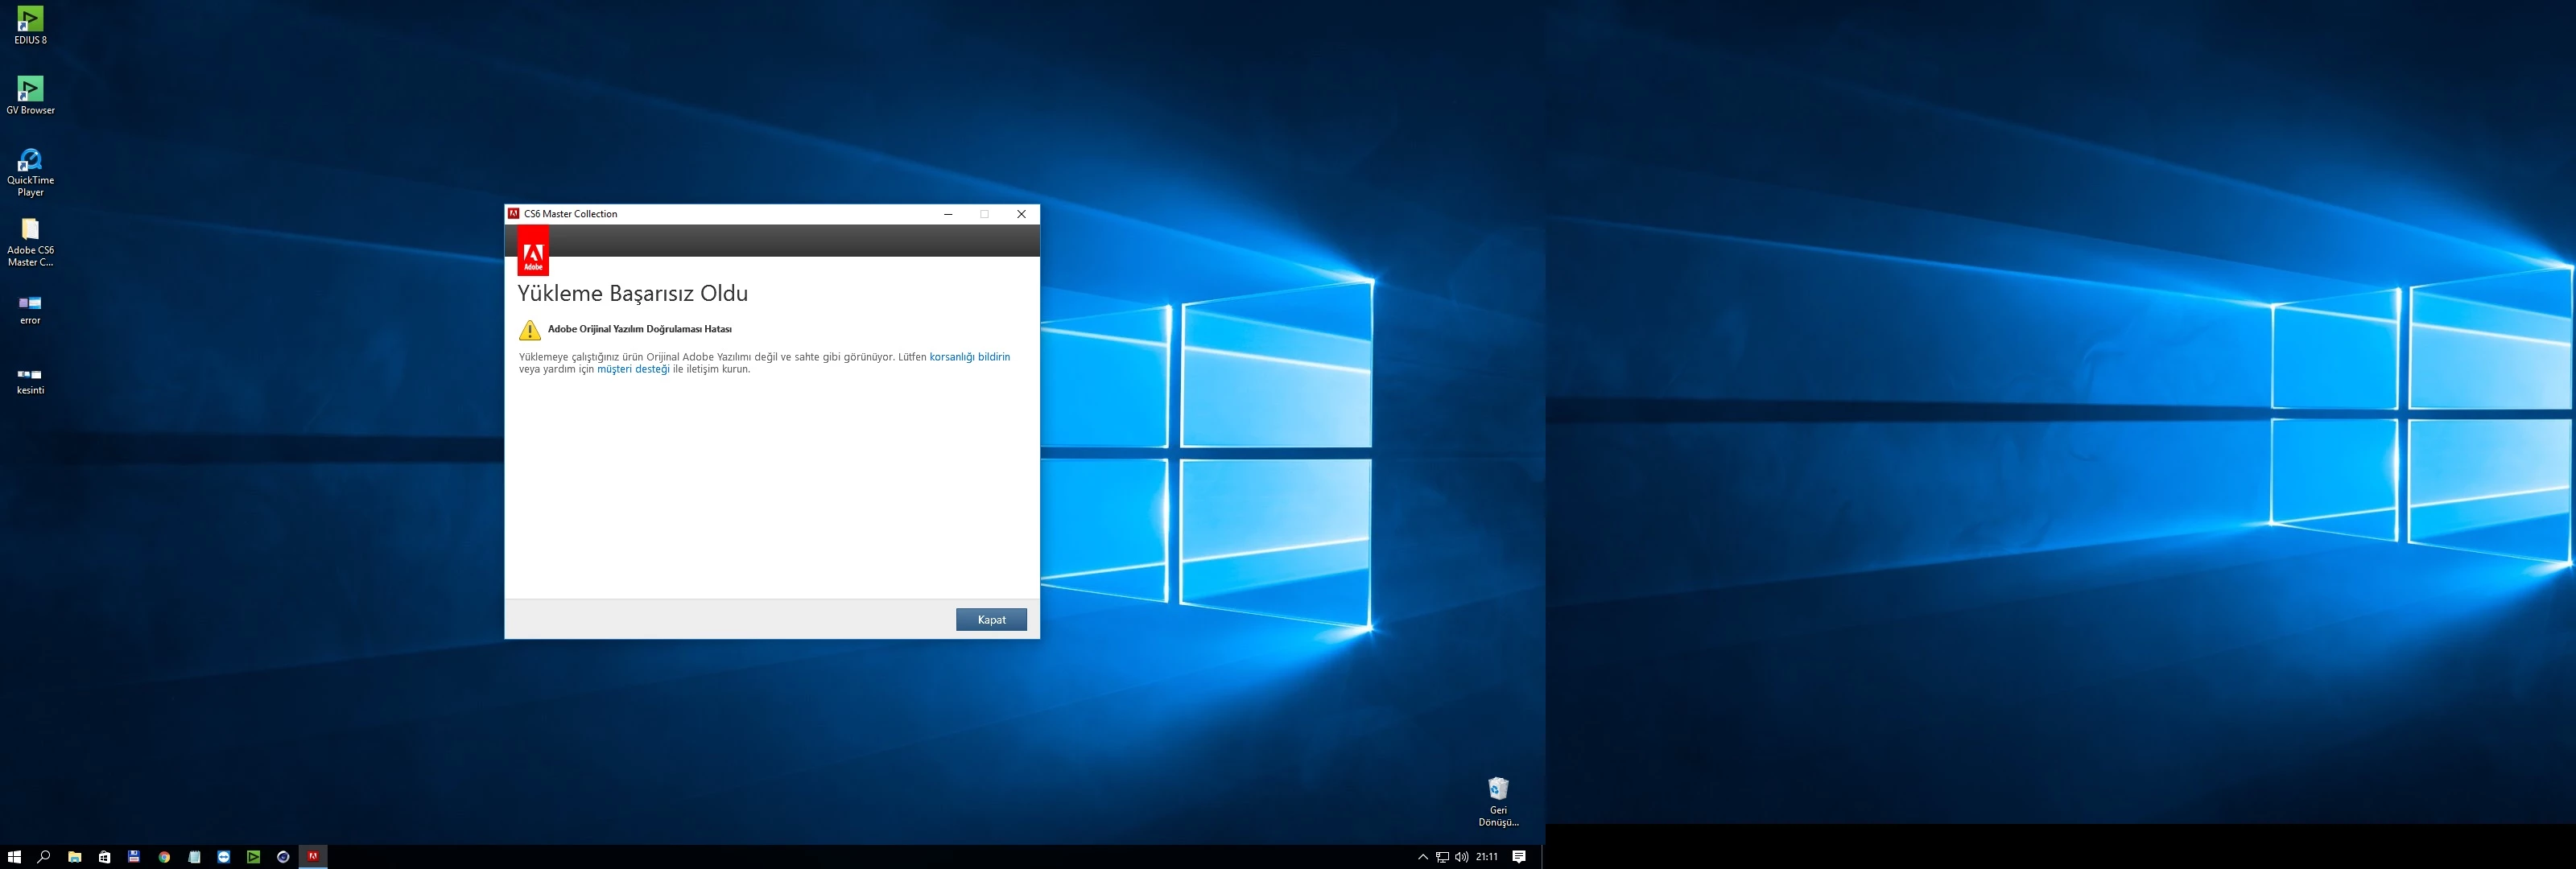The image size is (2576, 869).
Task: Open the Action Center notifications
Action: [x=1518, y=857]
